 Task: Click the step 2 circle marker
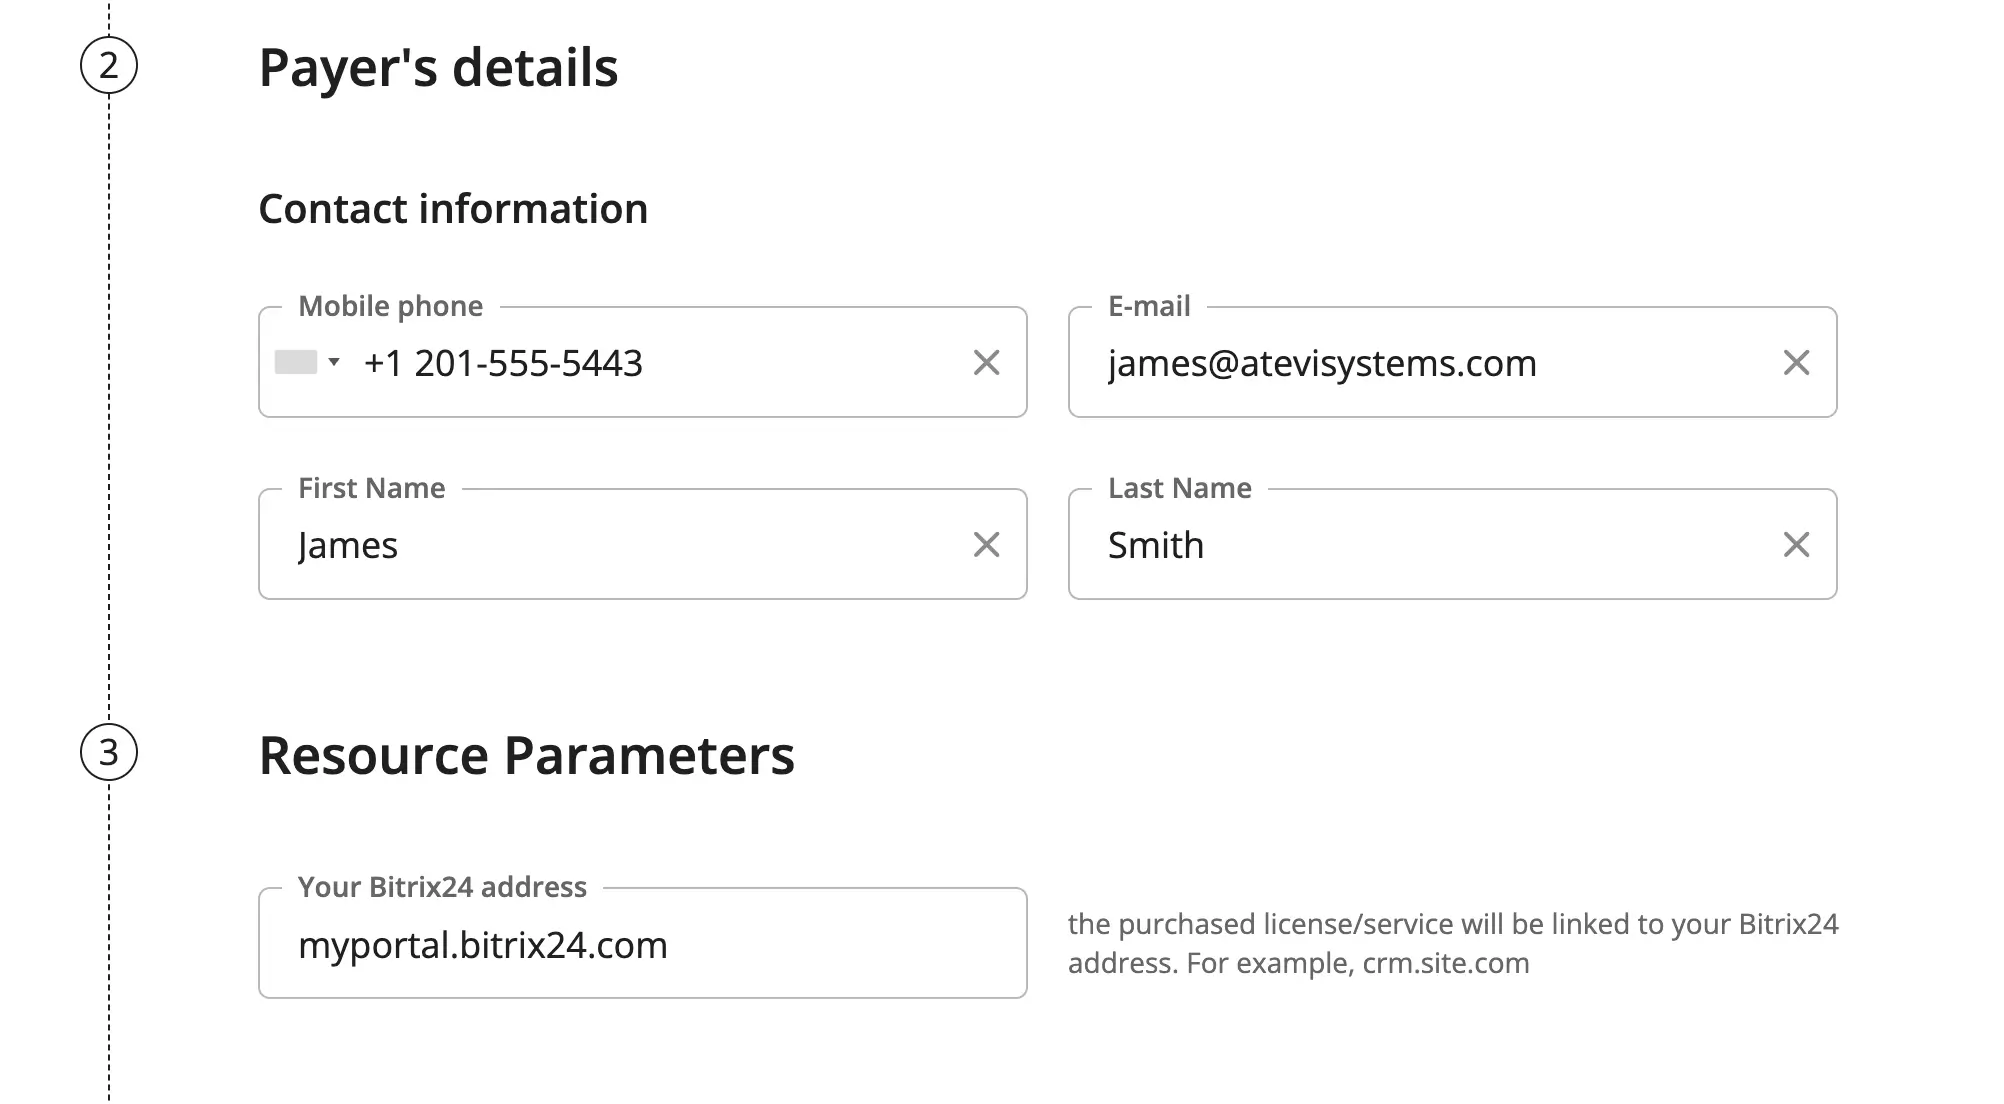tap(109, 66)
